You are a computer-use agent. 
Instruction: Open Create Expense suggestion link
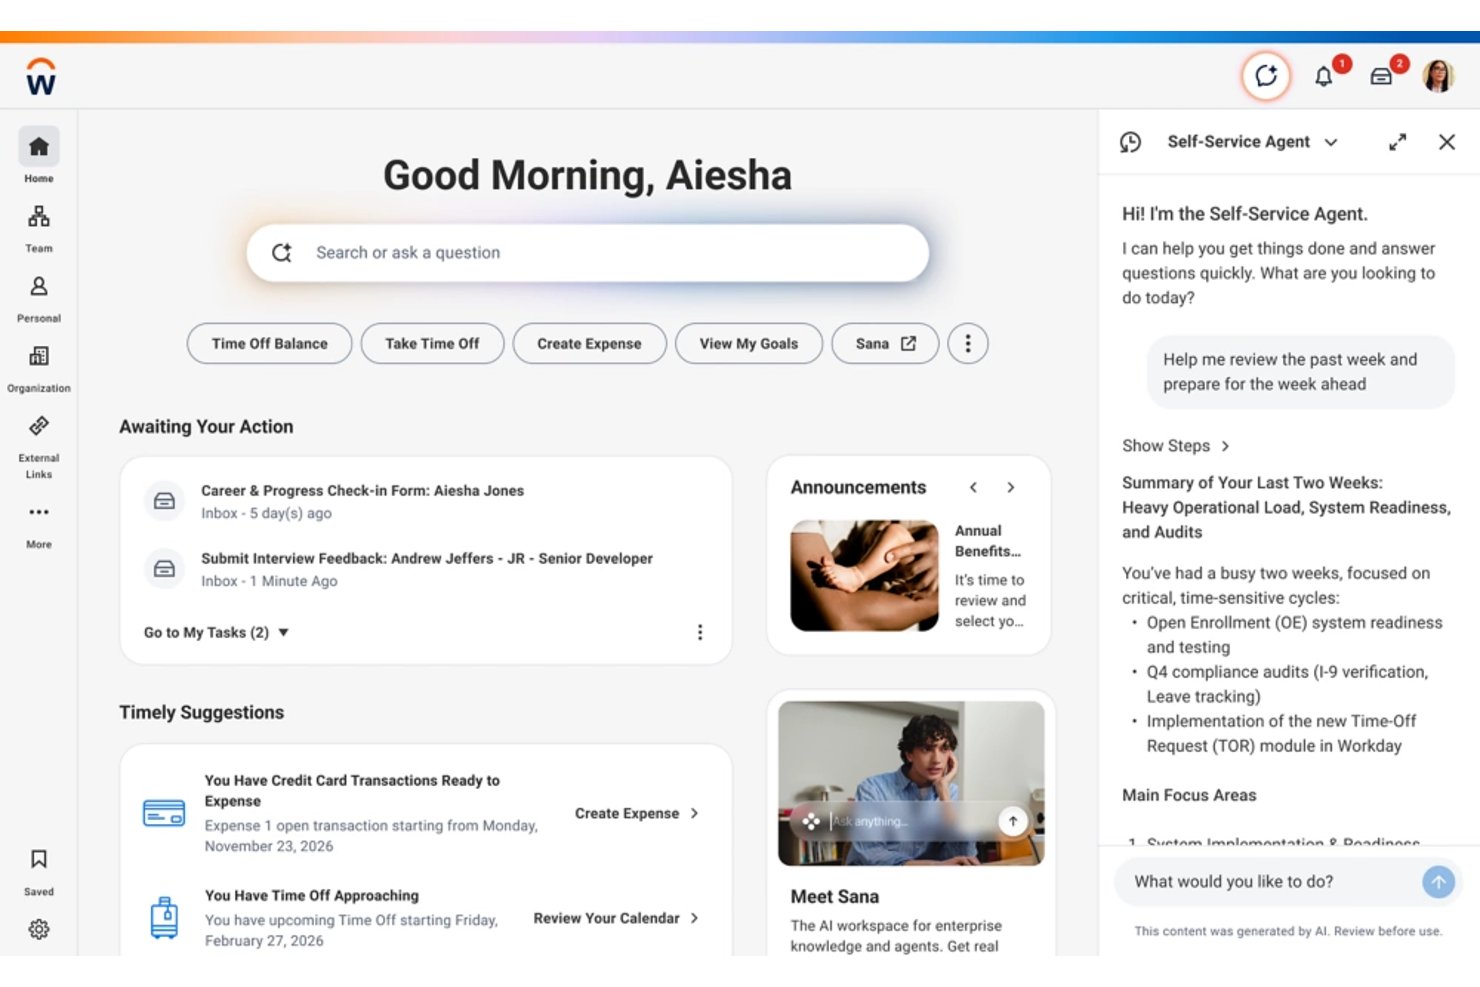(637, 814)
